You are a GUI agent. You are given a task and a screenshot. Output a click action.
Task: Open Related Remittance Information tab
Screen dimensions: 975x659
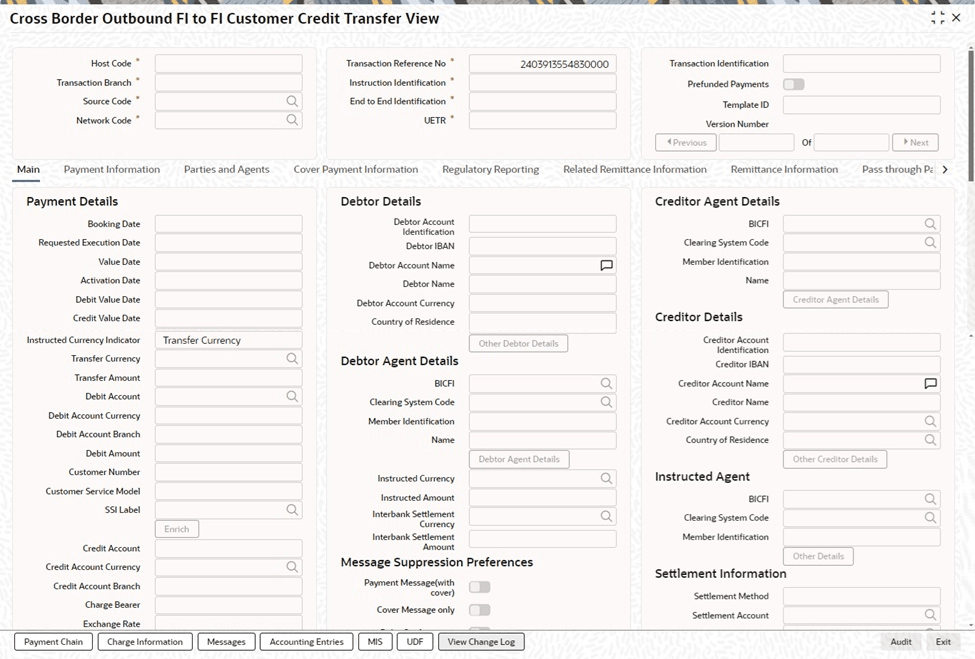(635, 169)
